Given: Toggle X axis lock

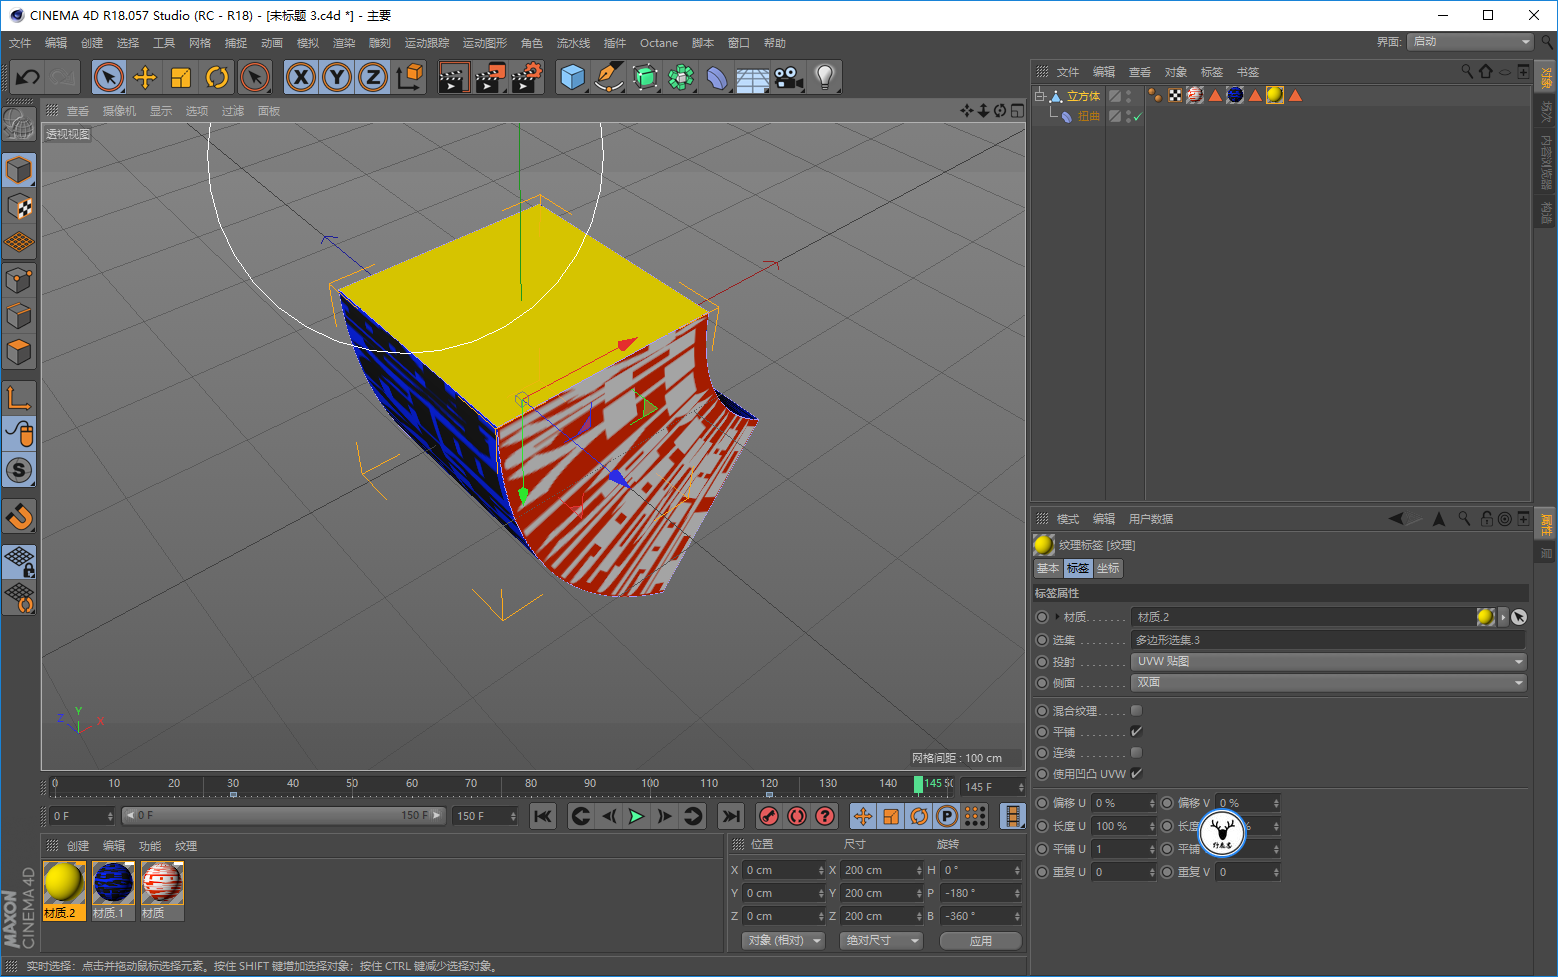Looking at the screenshot, I should click(301, 77).
